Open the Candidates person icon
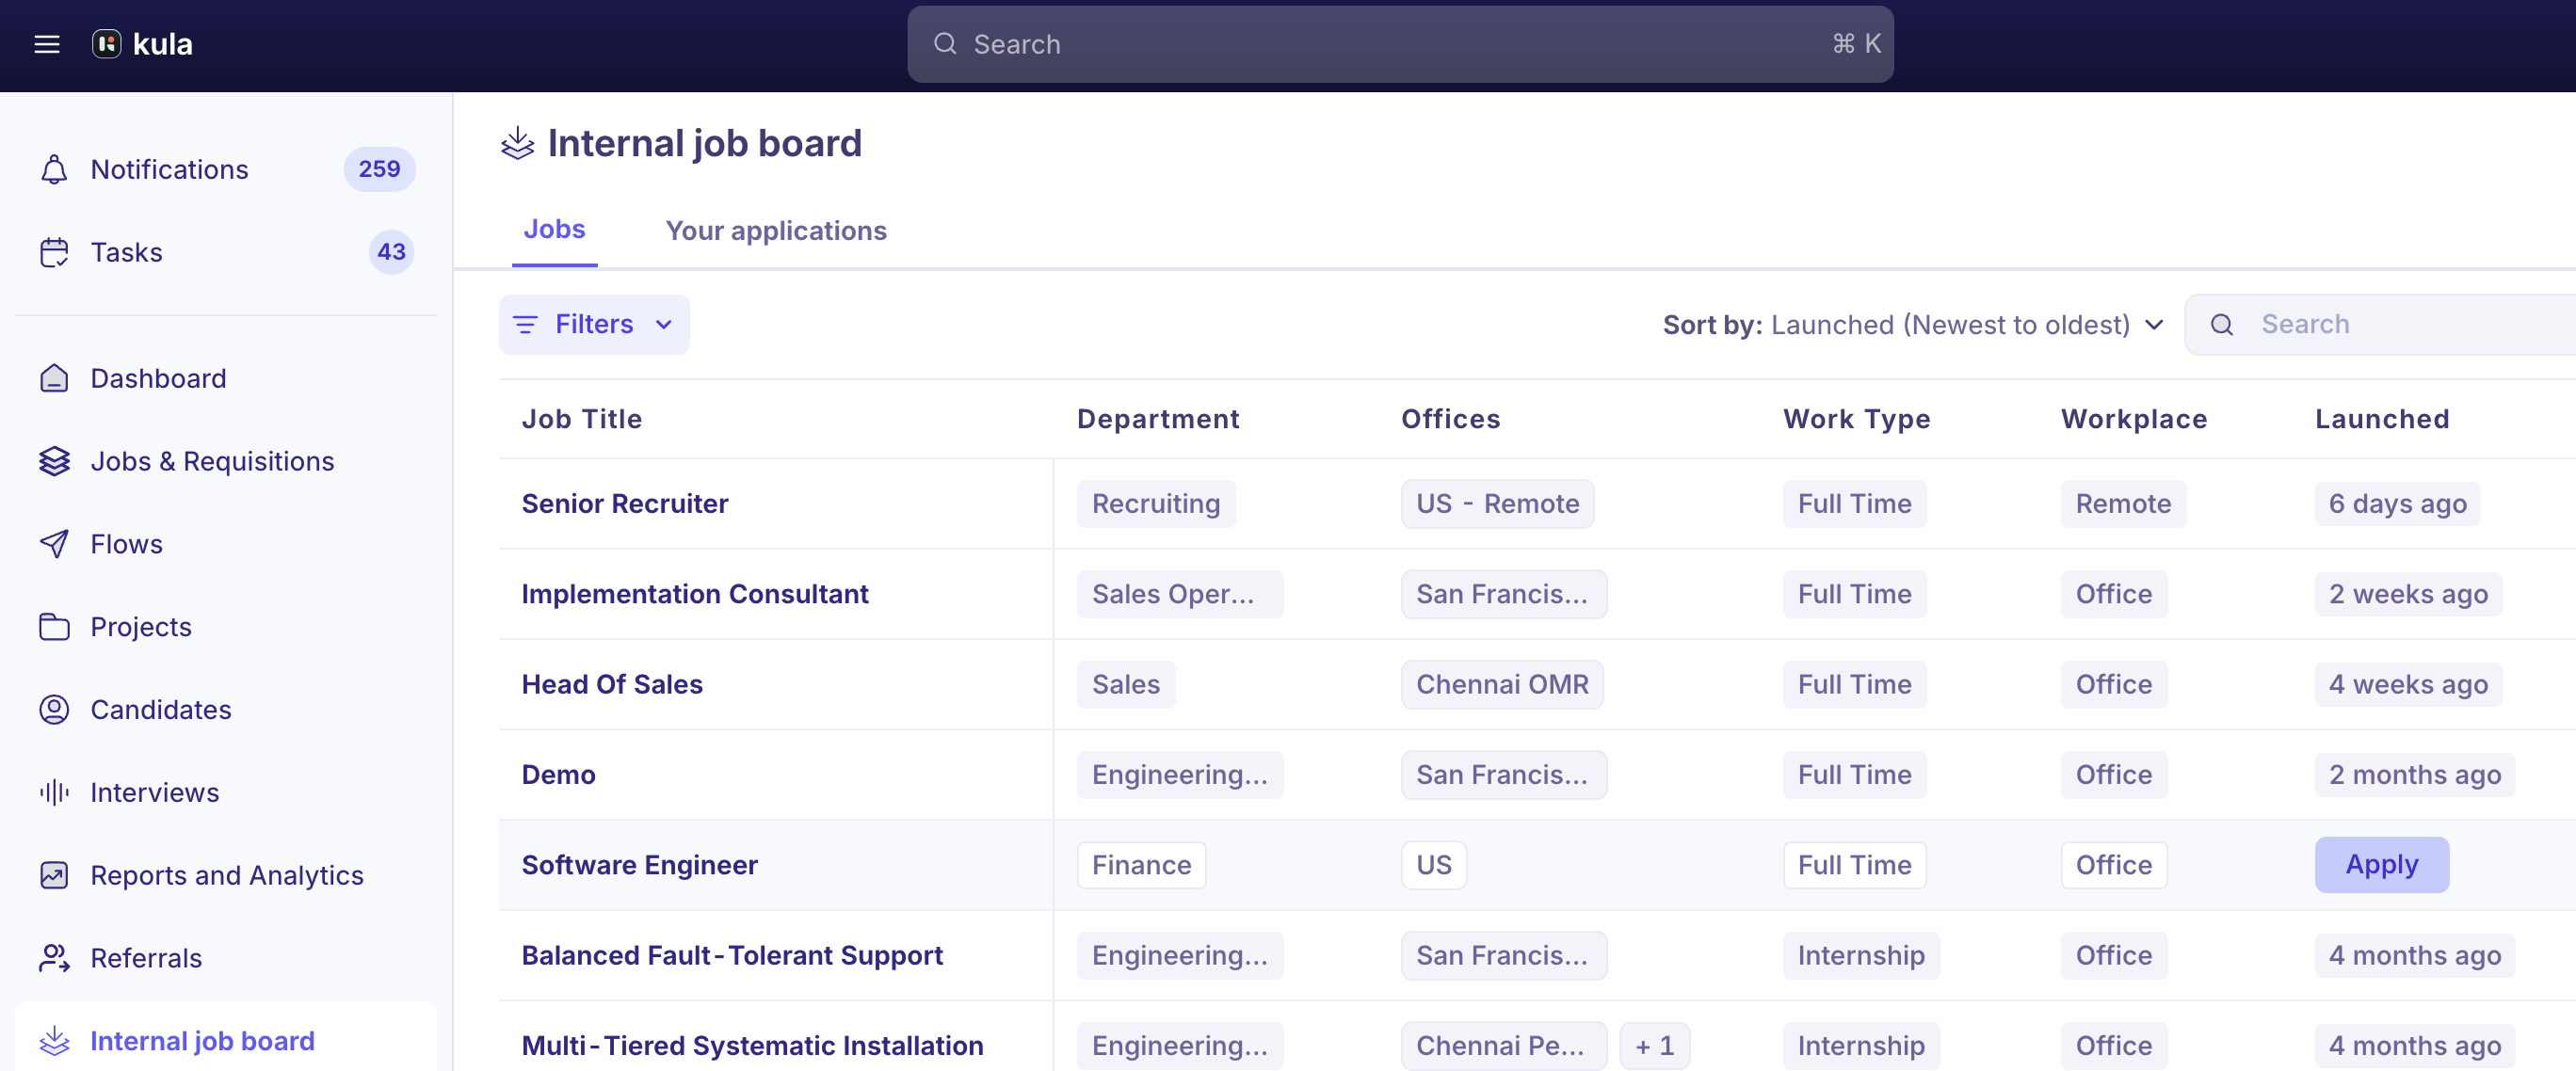2576x1071 pixels. click(x=54, y=709)
